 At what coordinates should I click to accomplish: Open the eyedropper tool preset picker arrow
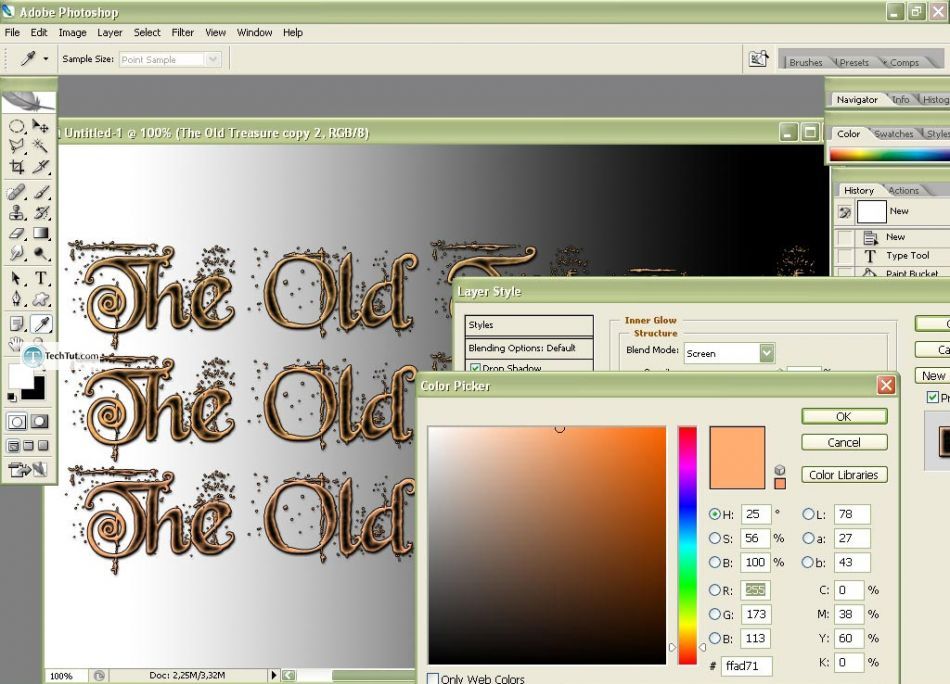(45, 60)
